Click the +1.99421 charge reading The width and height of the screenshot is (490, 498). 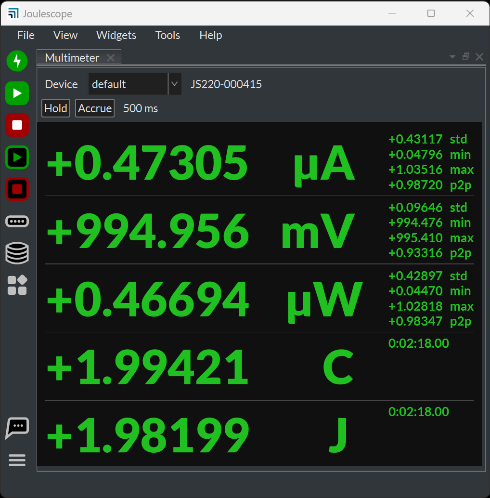[148, 367]
